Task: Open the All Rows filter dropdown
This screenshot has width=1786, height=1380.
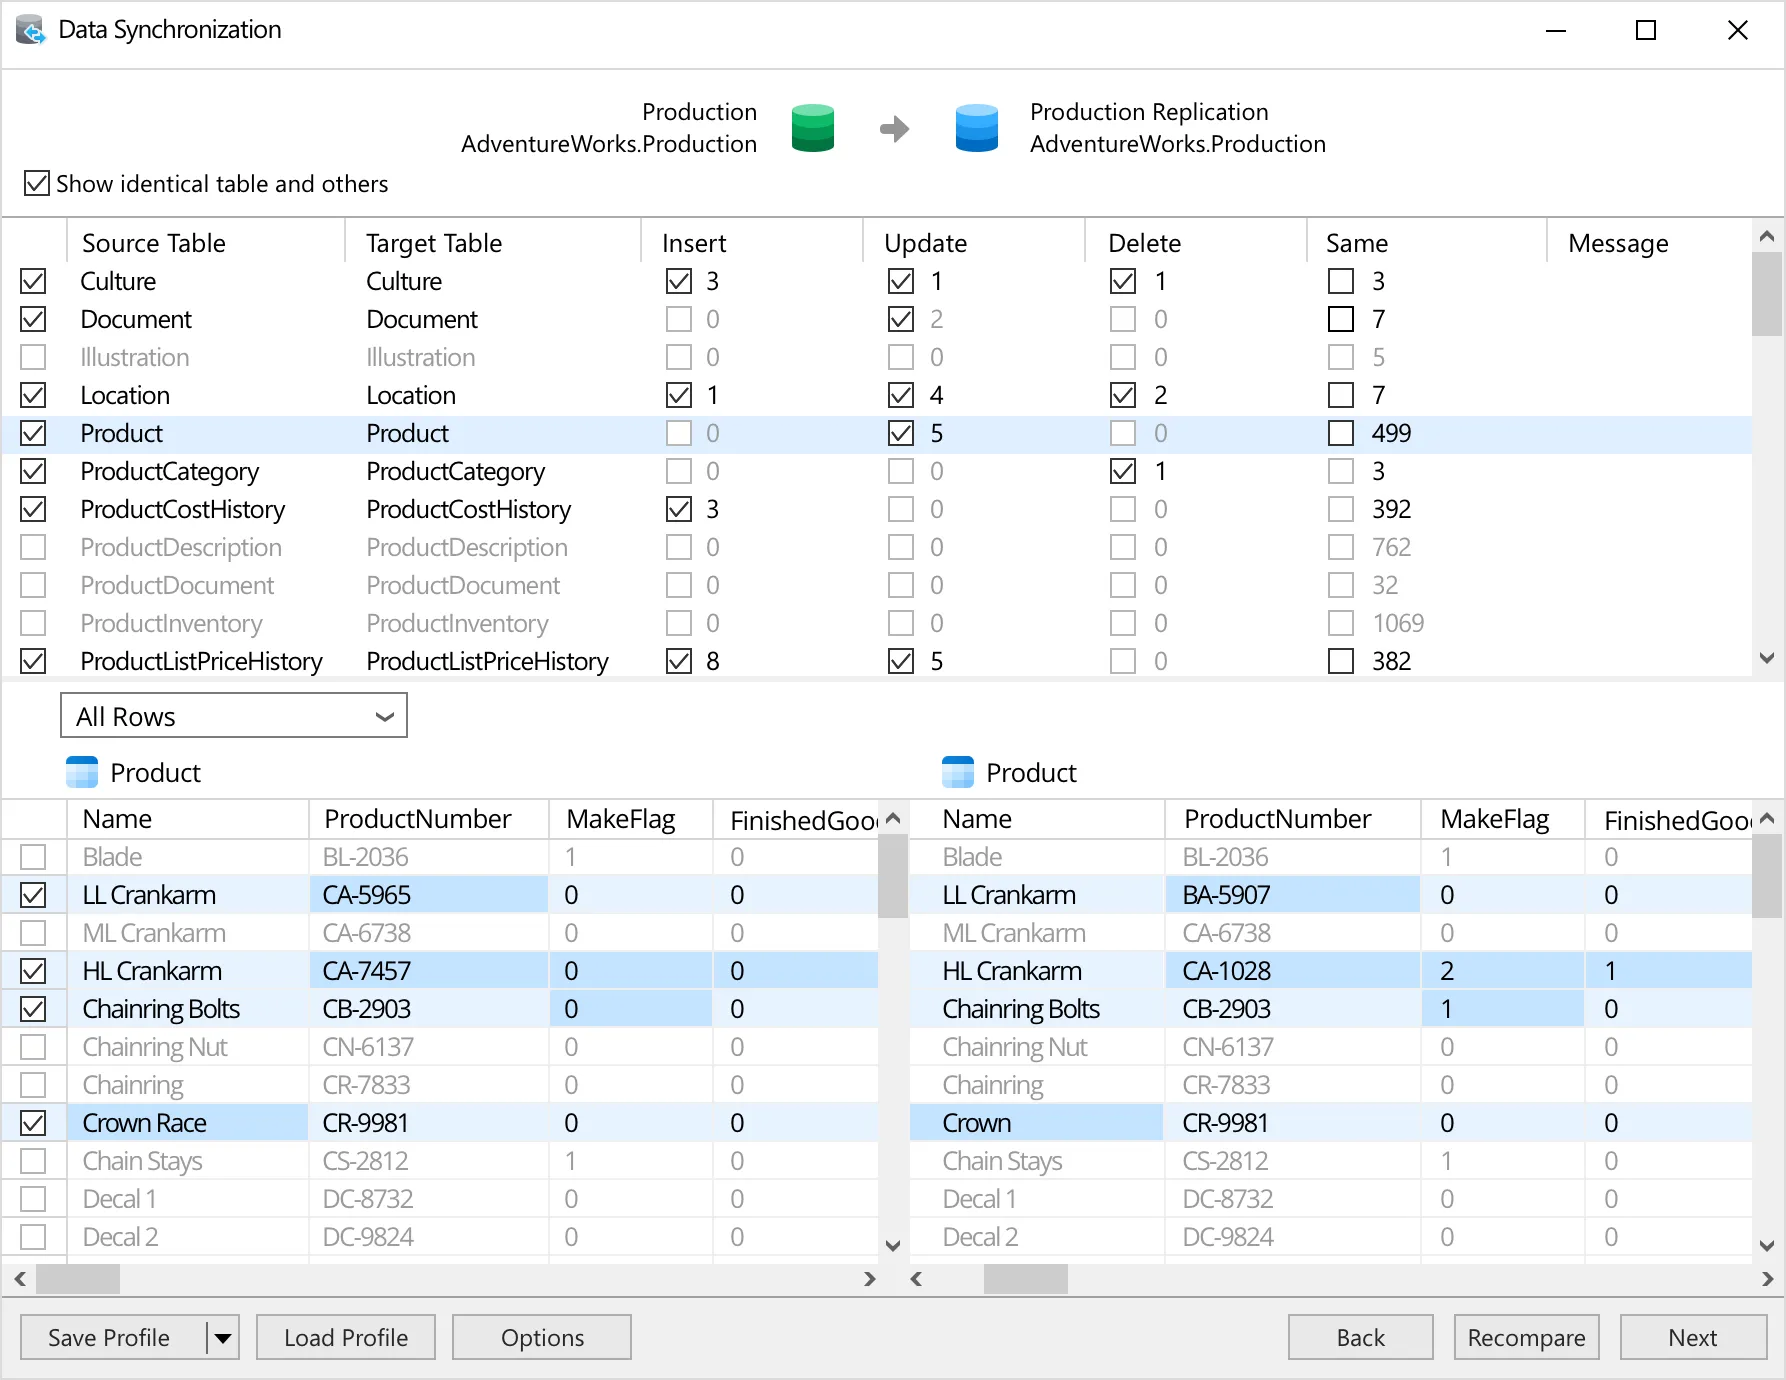Action: (234, 716)
